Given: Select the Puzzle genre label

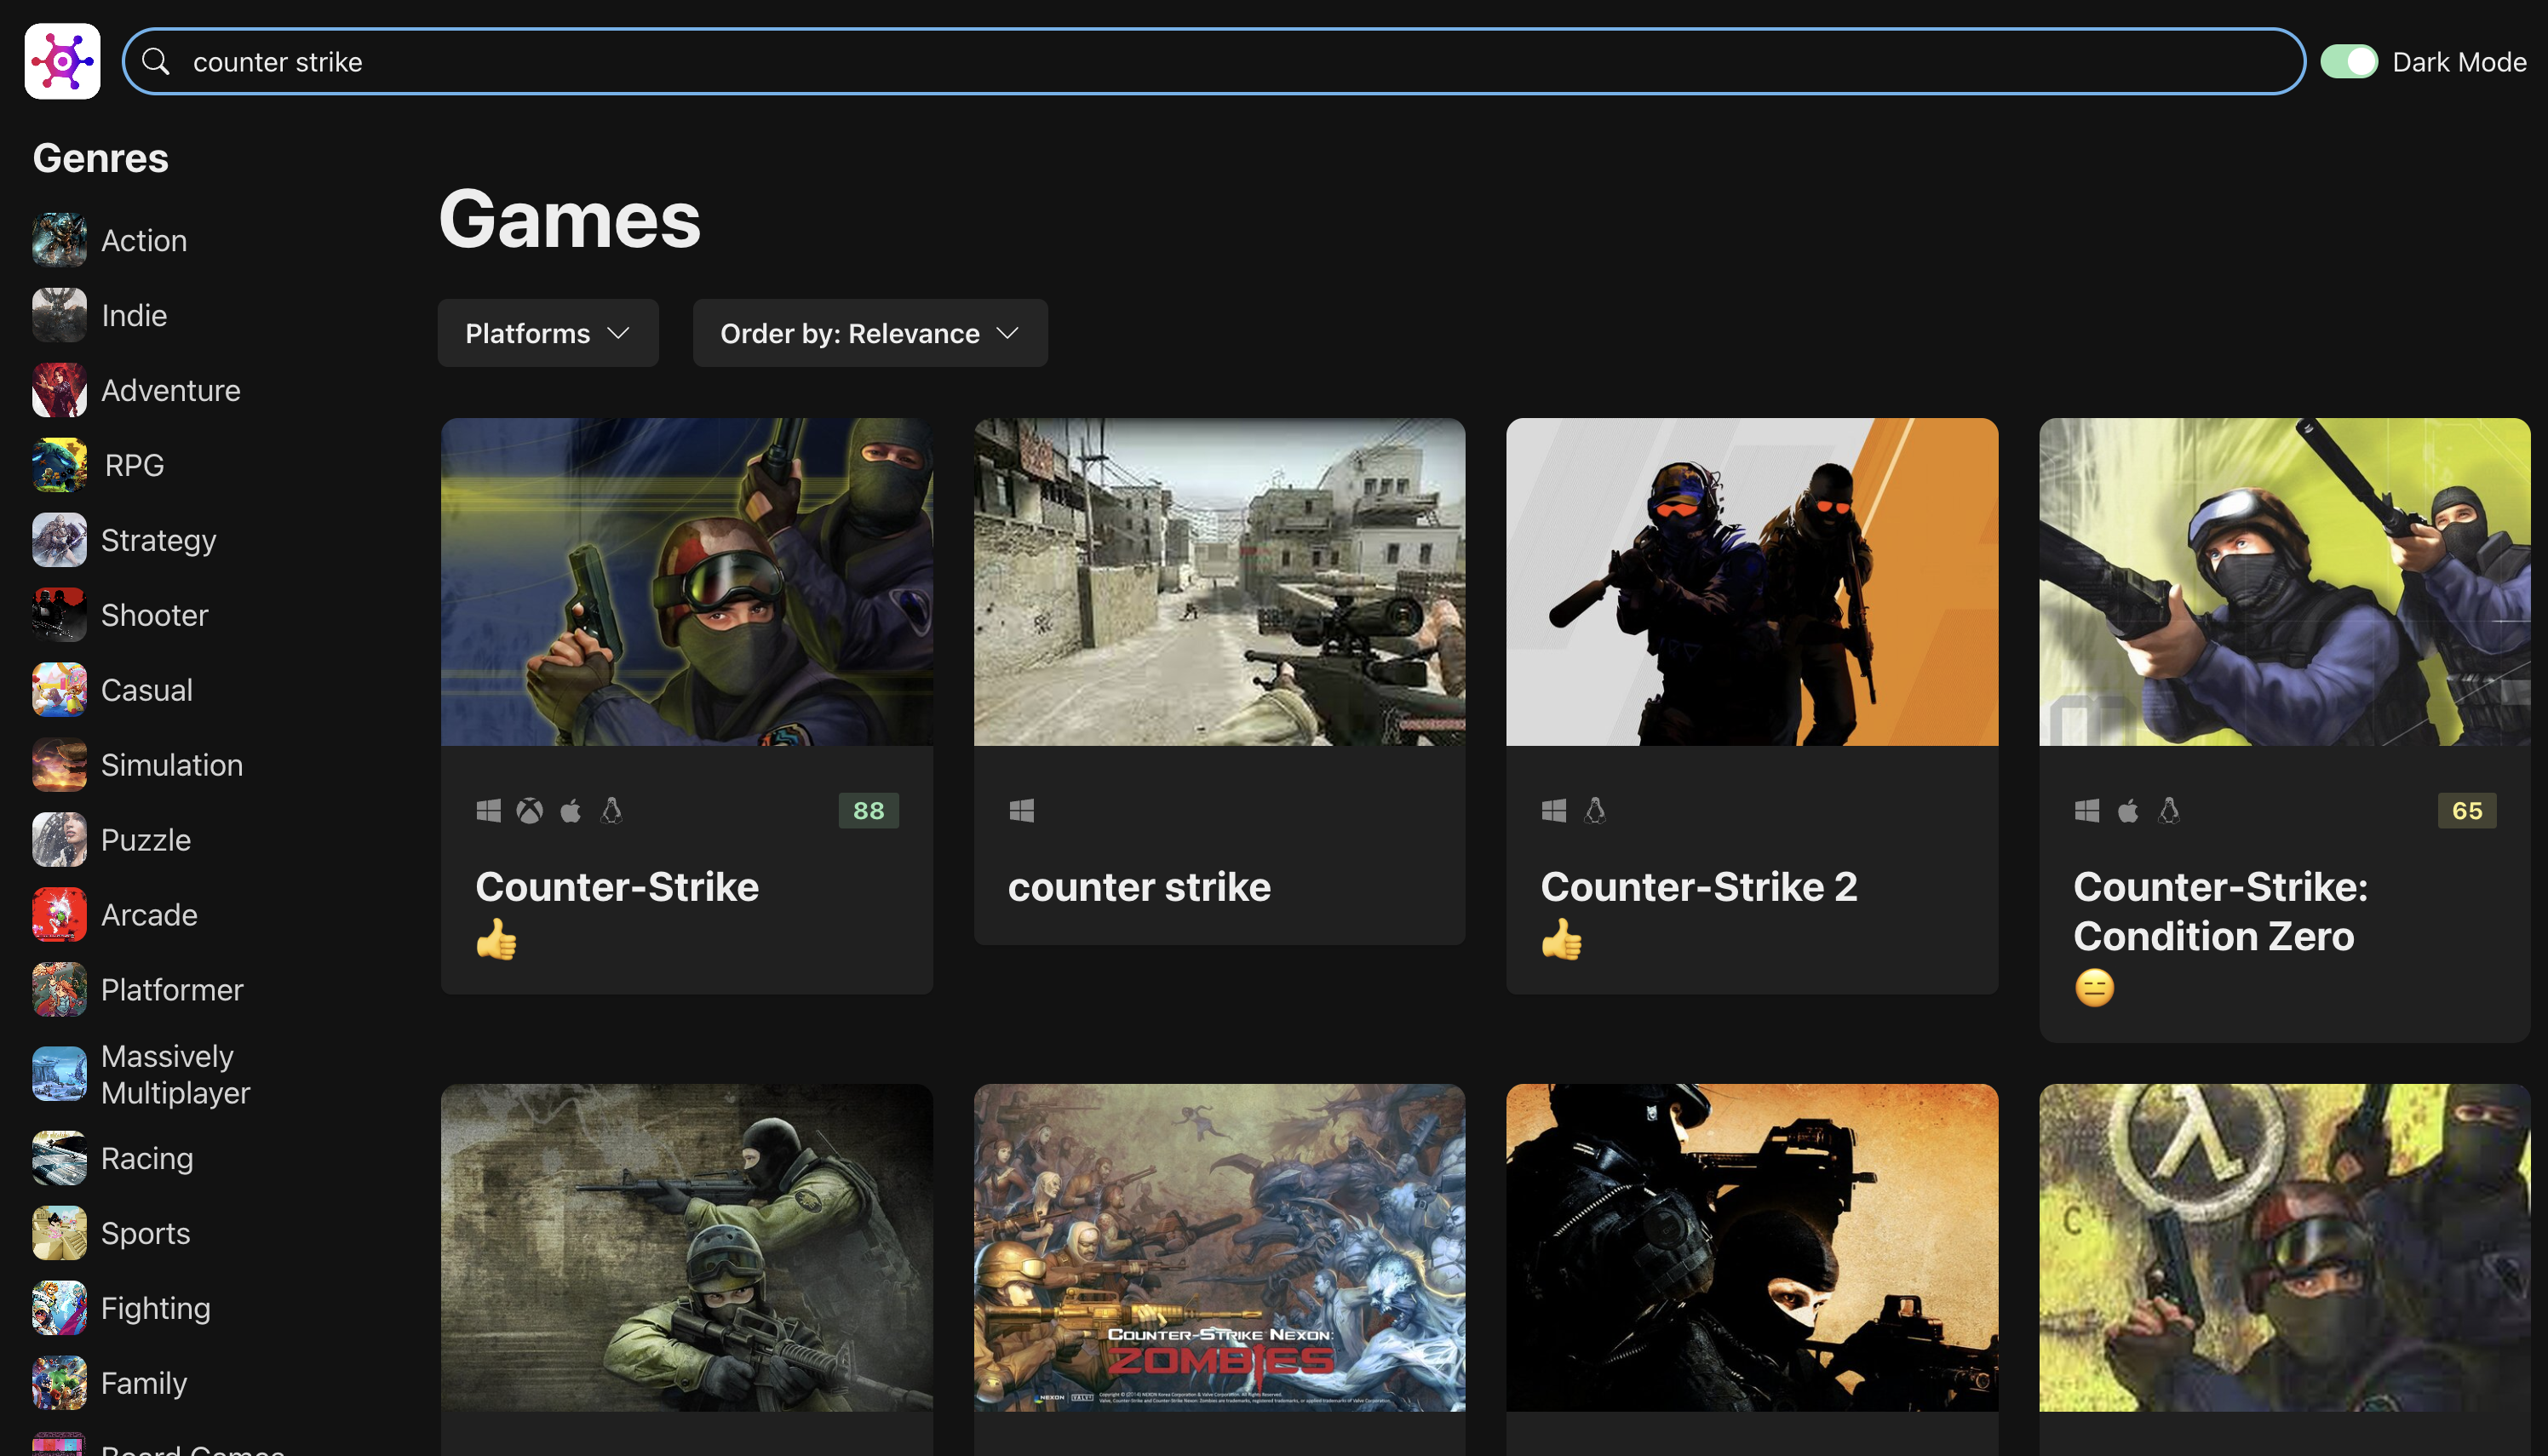Looking at the screenshot, I should 146,840.
